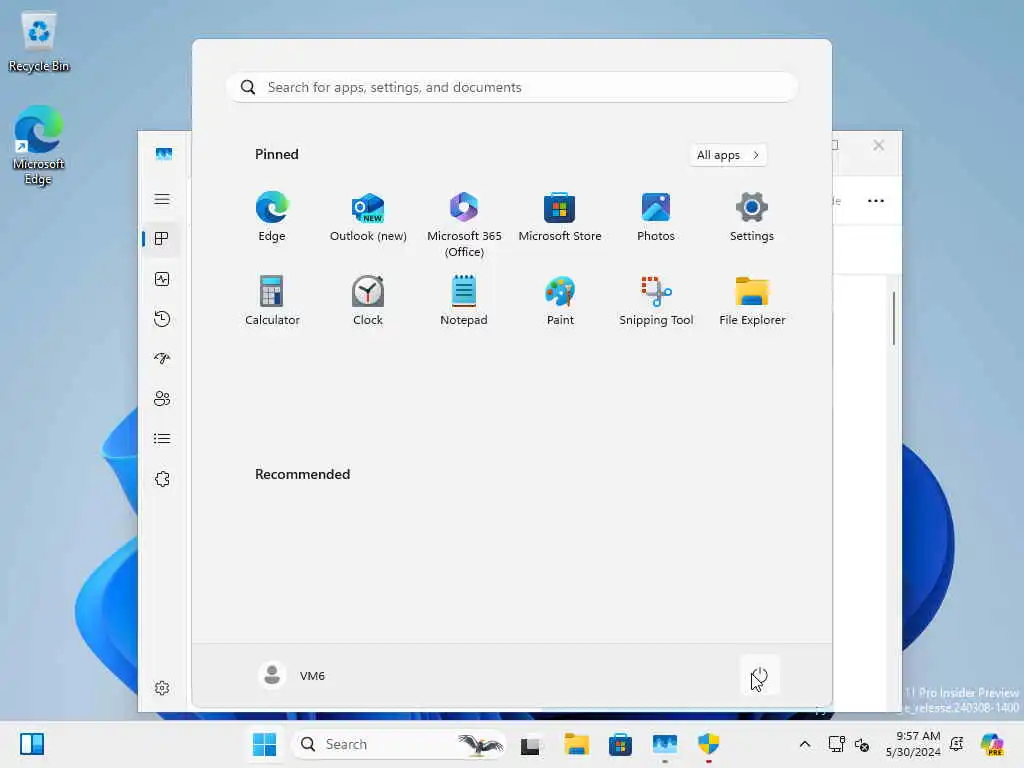Open Windows Security on taskbar
Image resolution: width=1024 pixels, height=768 pixels.
pyautogui.click(x=709, y=744)
